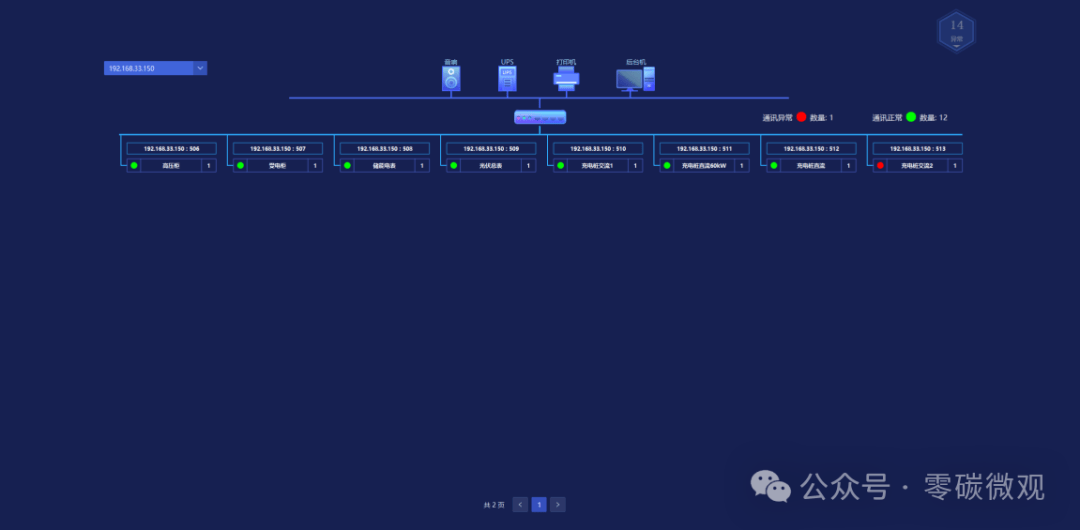
Task: Open the 充电桩交流2 device entry
Action: [x=917, y=165]
